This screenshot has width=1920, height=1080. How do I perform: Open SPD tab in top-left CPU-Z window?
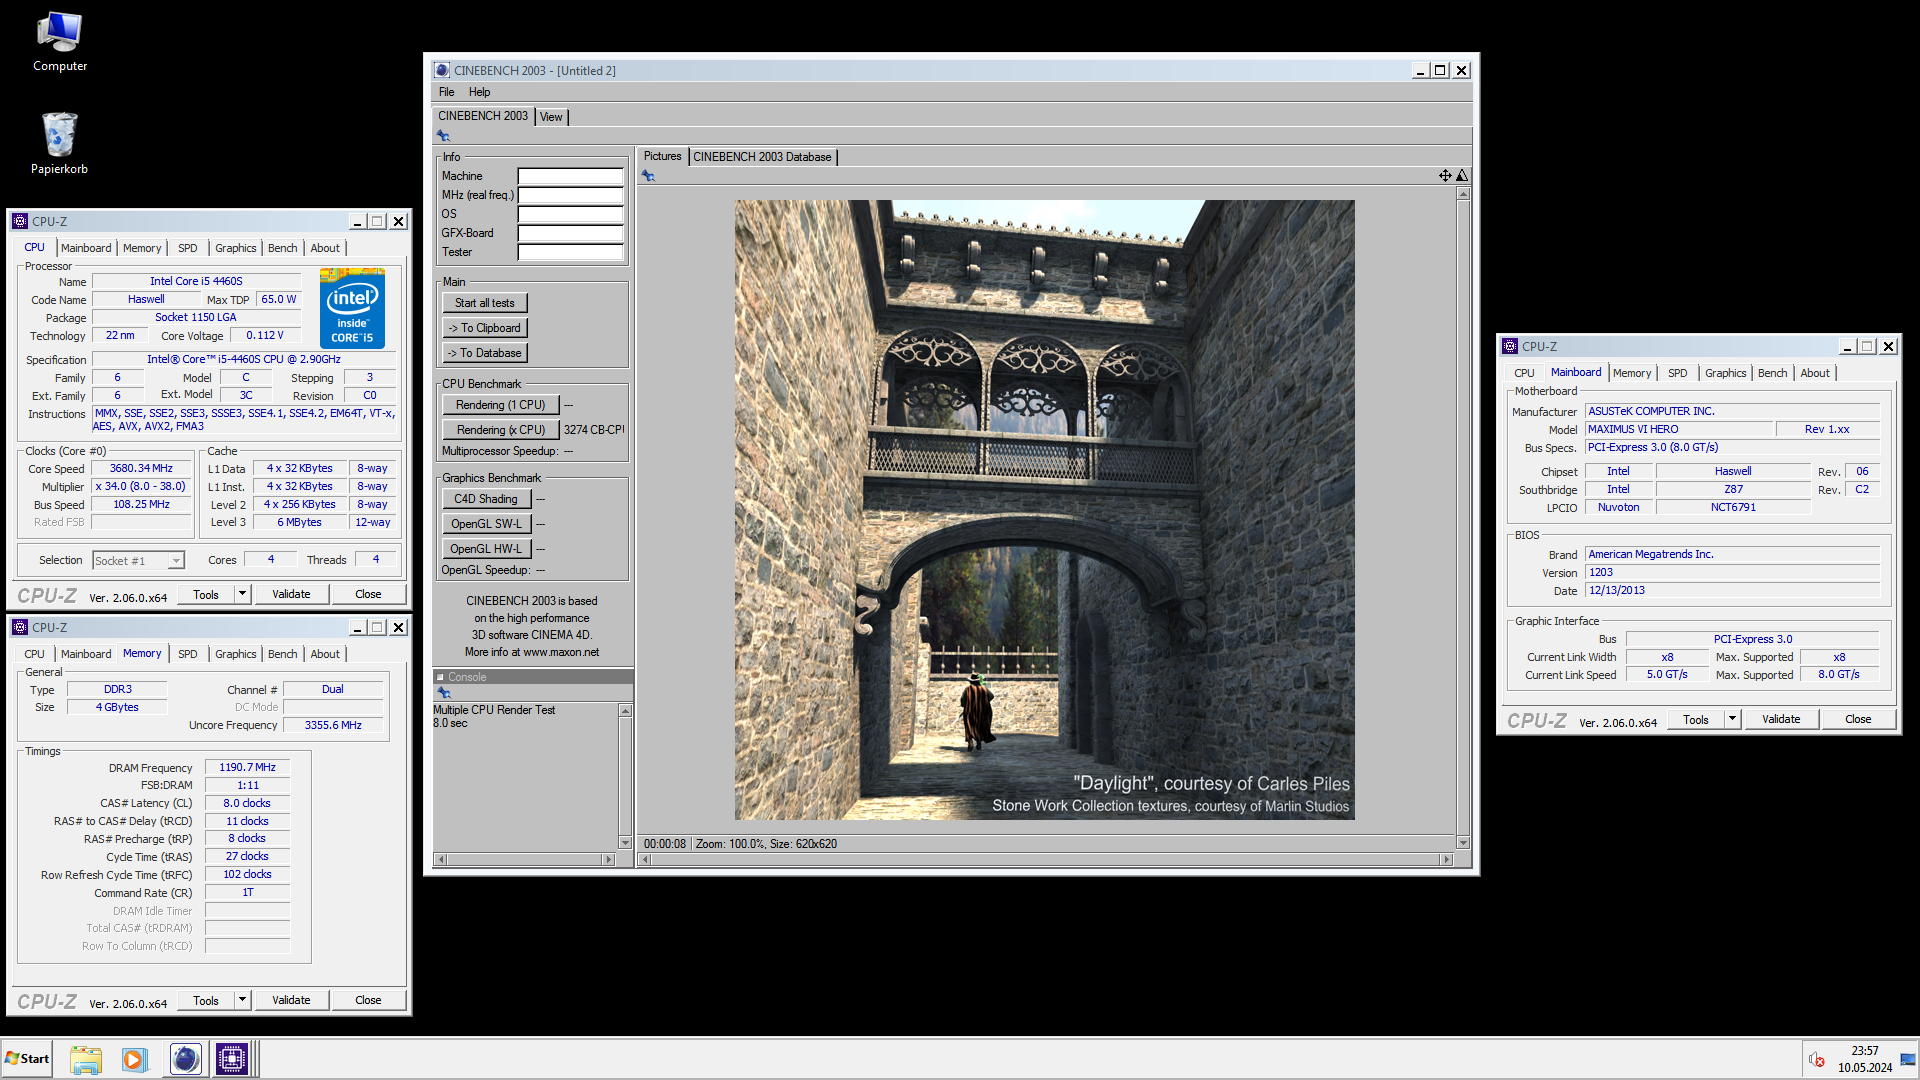click(x=188, y=248)
